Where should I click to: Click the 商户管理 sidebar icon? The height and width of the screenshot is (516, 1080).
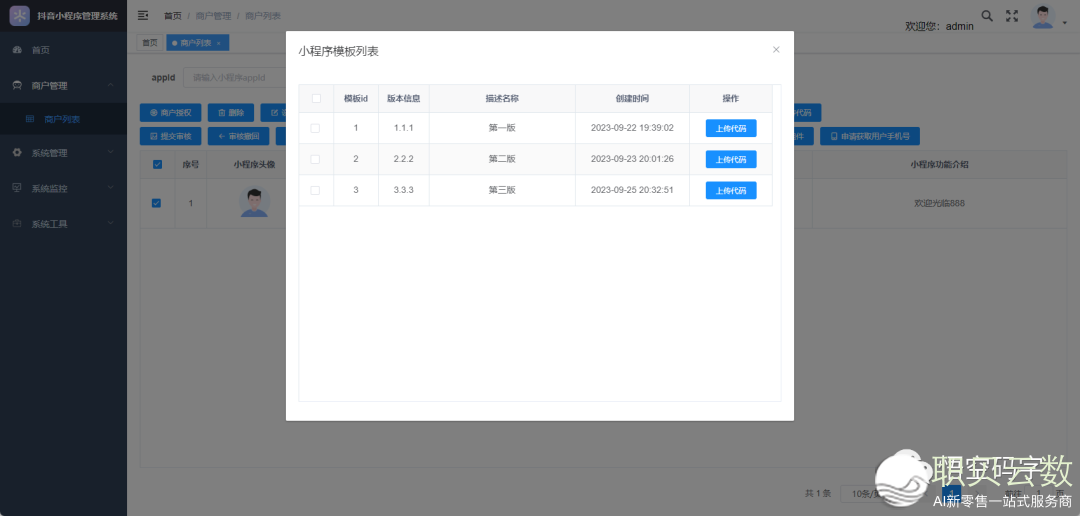coord(18,85)
